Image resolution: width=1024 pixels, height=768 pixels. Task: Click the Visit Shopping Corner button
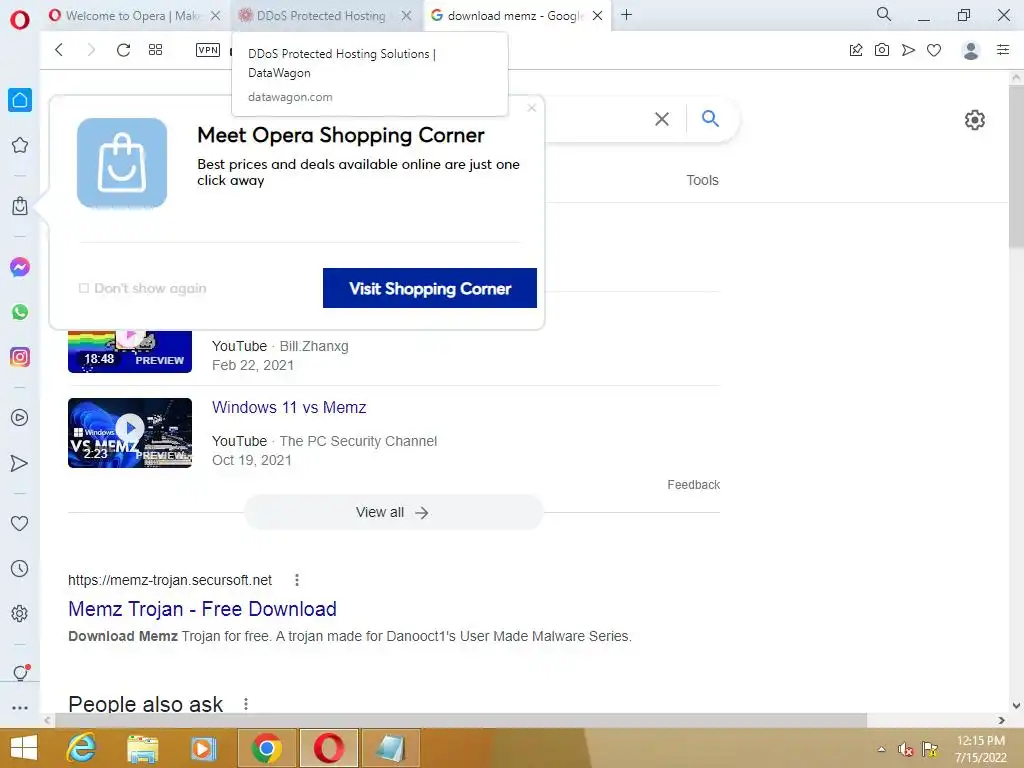coord(430,288)
